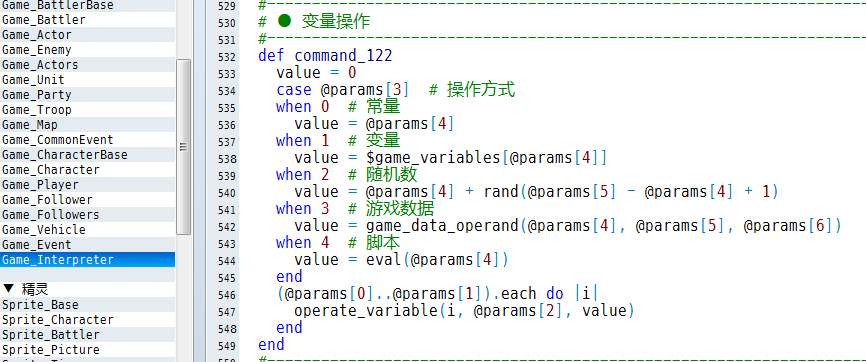Viewport: 866px width, 362px height.
Task: Open the Game_CommonEvent script
Action: click(x=87, y=140)
